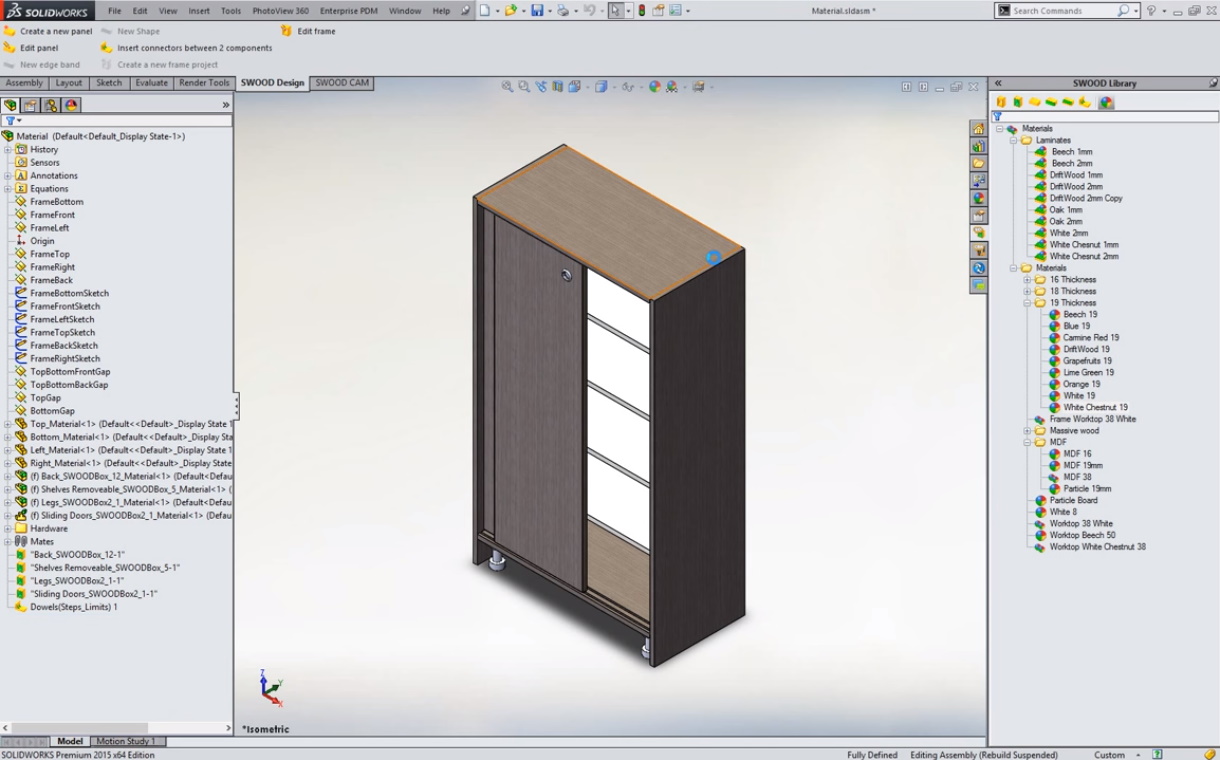Click the Edit frame icon

[x=287, y=31]
